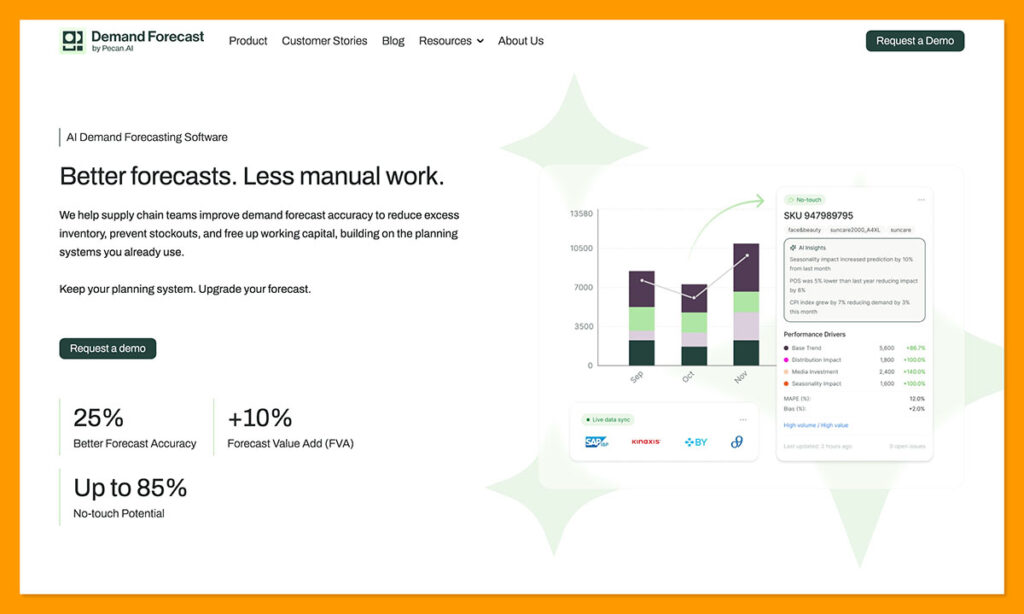Click the Oct bar in the chart
The width and height of the screenshot is (1024, 614).
pyautogui.click(x=694, y=325)
